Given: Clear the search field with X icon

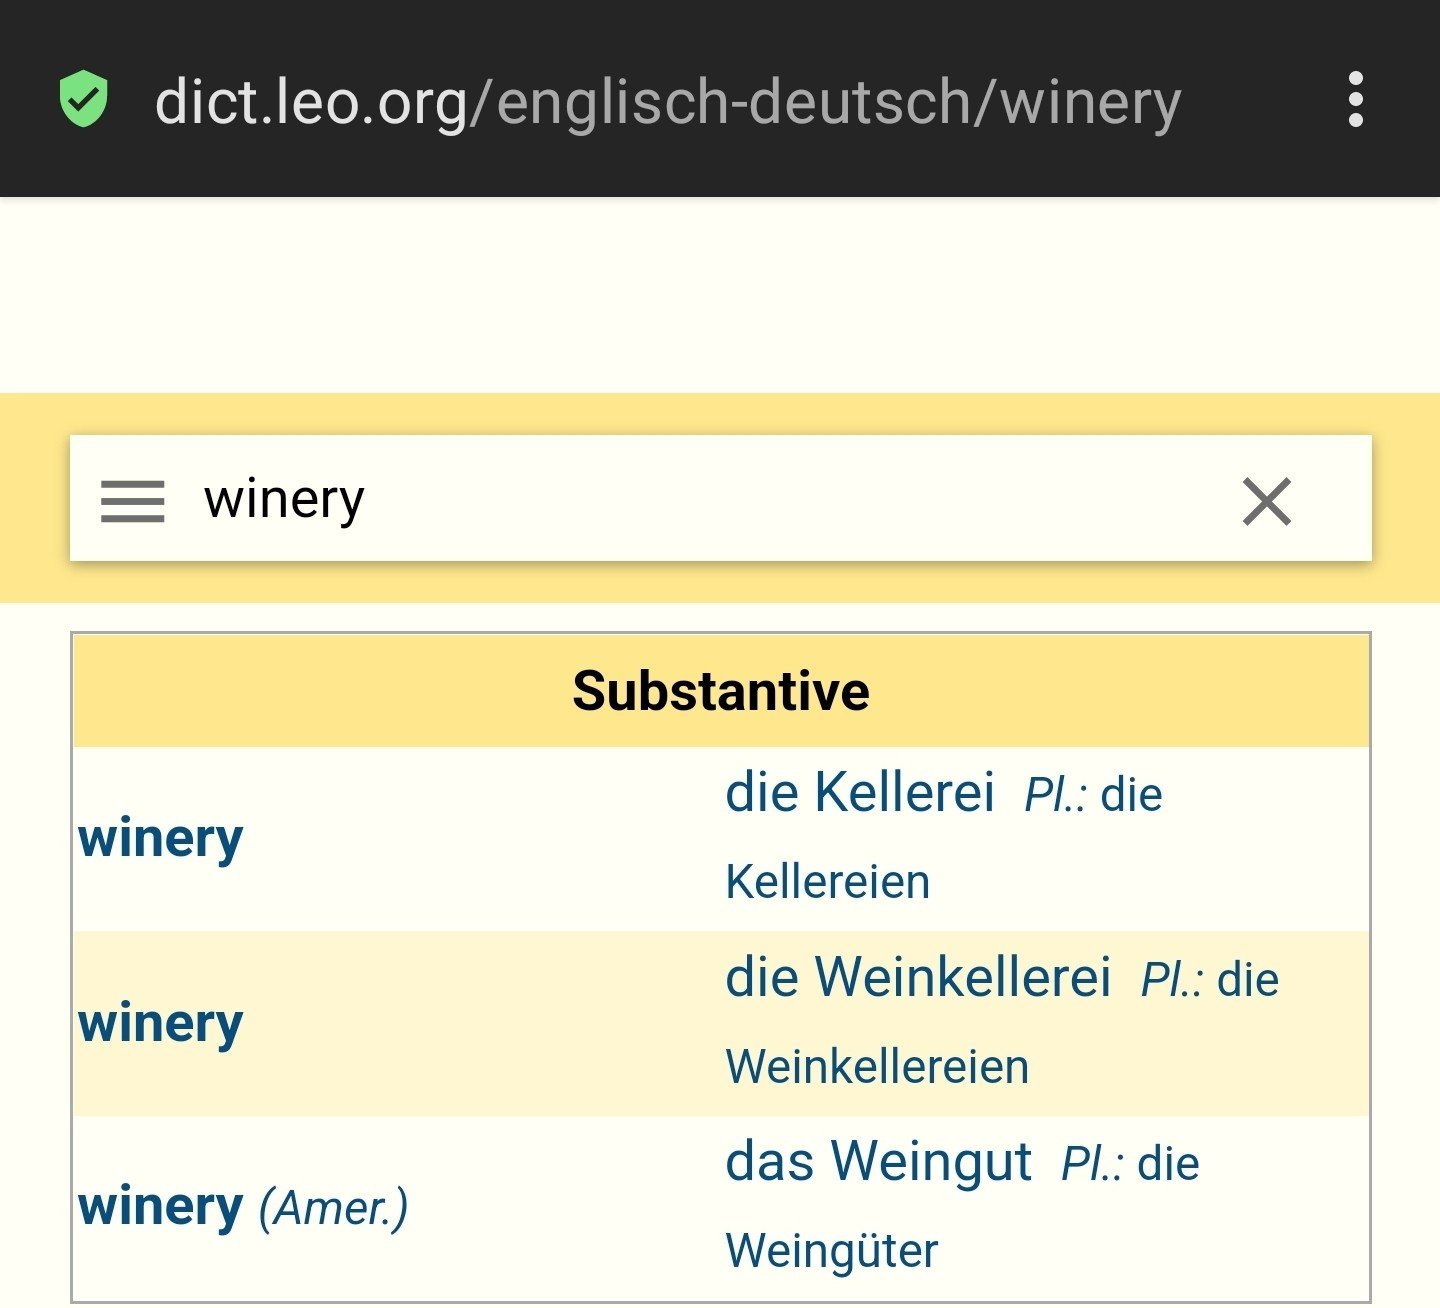Looking at the screenshot, I should 1266,501.
